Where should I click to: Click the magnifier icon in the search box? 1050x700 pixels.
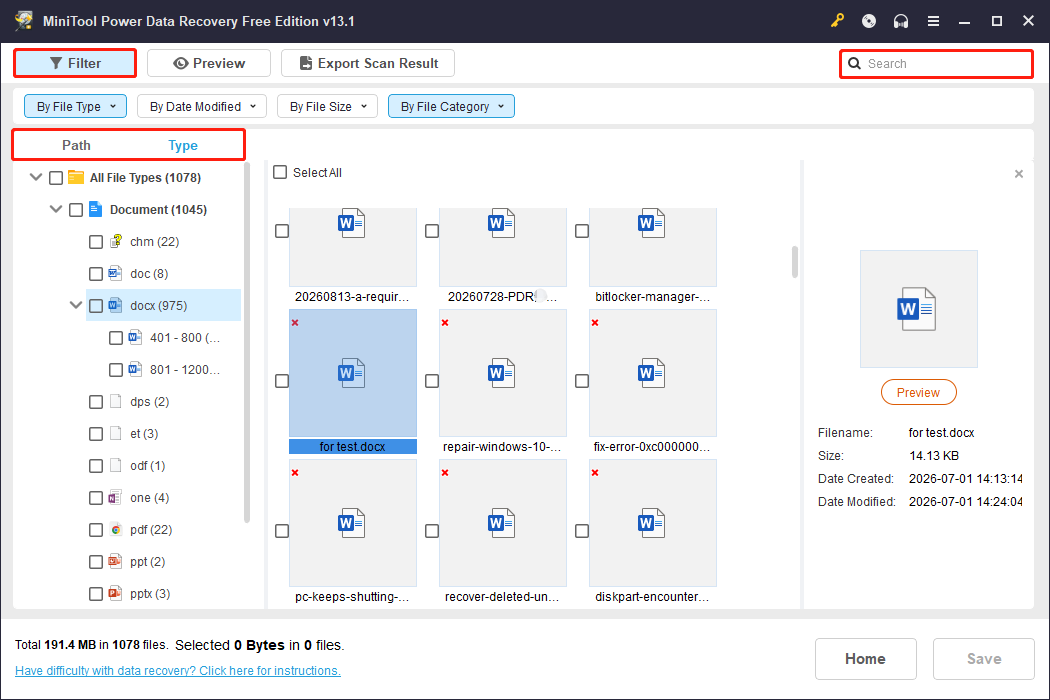[x=854, y=64]
